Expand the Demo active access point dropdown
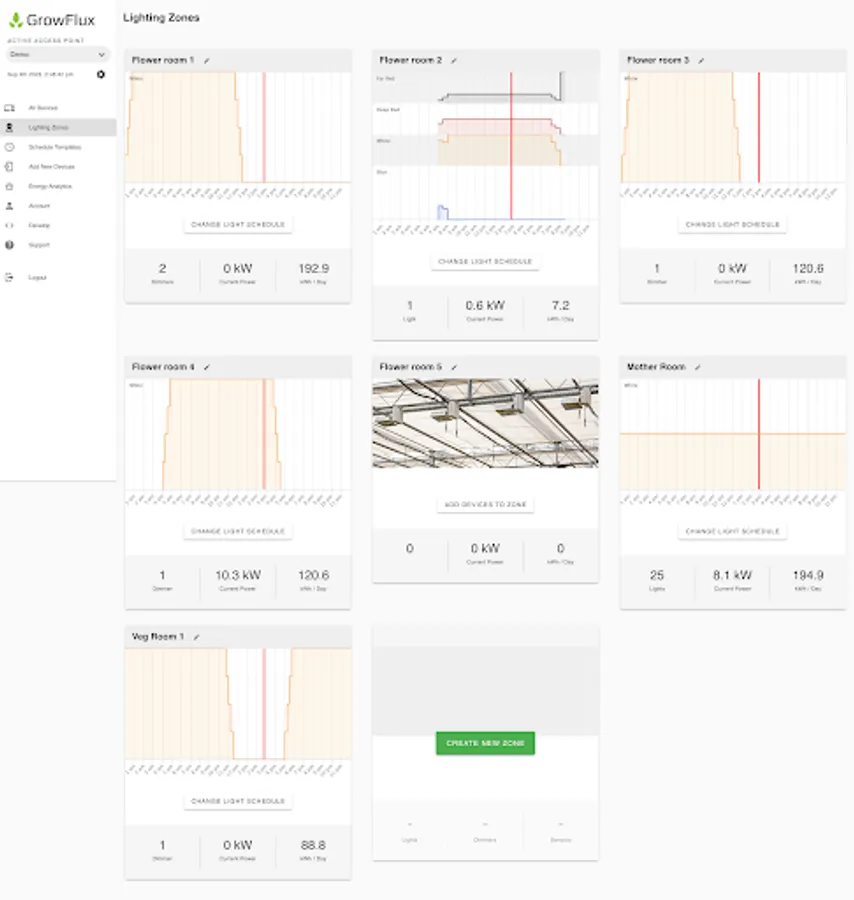Screen dimensions: 854x900 tap(57, 55)
